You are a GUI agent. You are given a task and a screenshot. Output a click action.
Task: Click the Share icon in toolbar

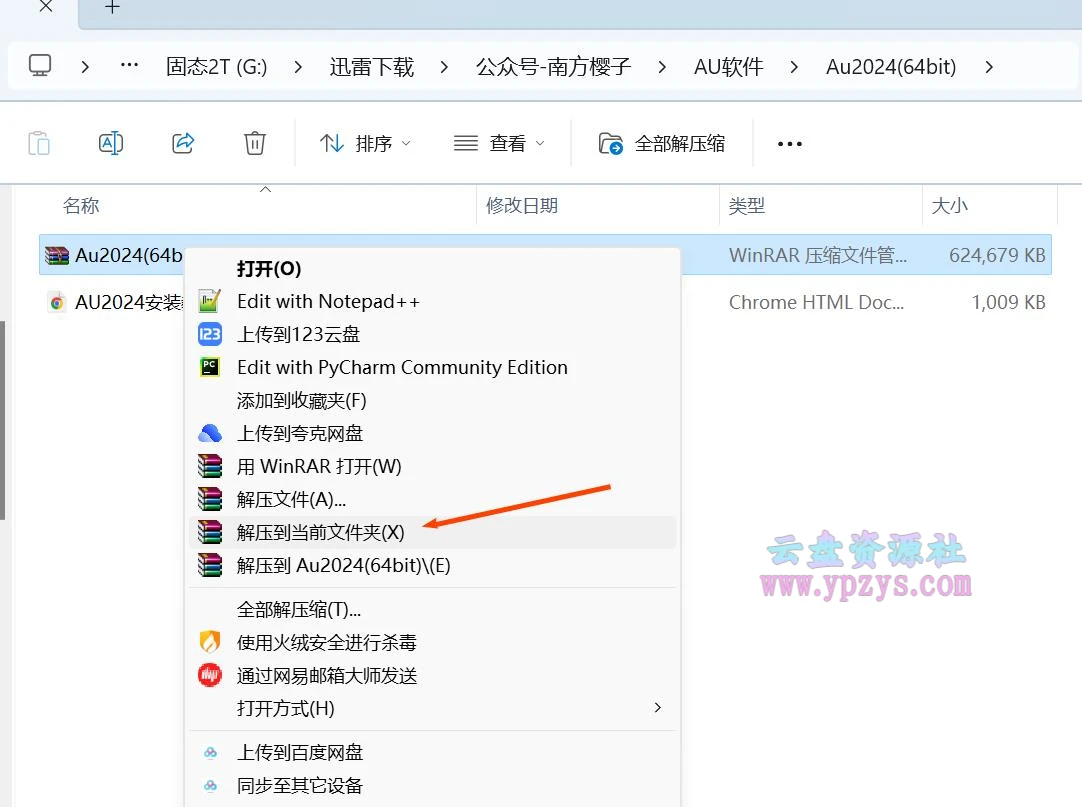coord(183,143)
